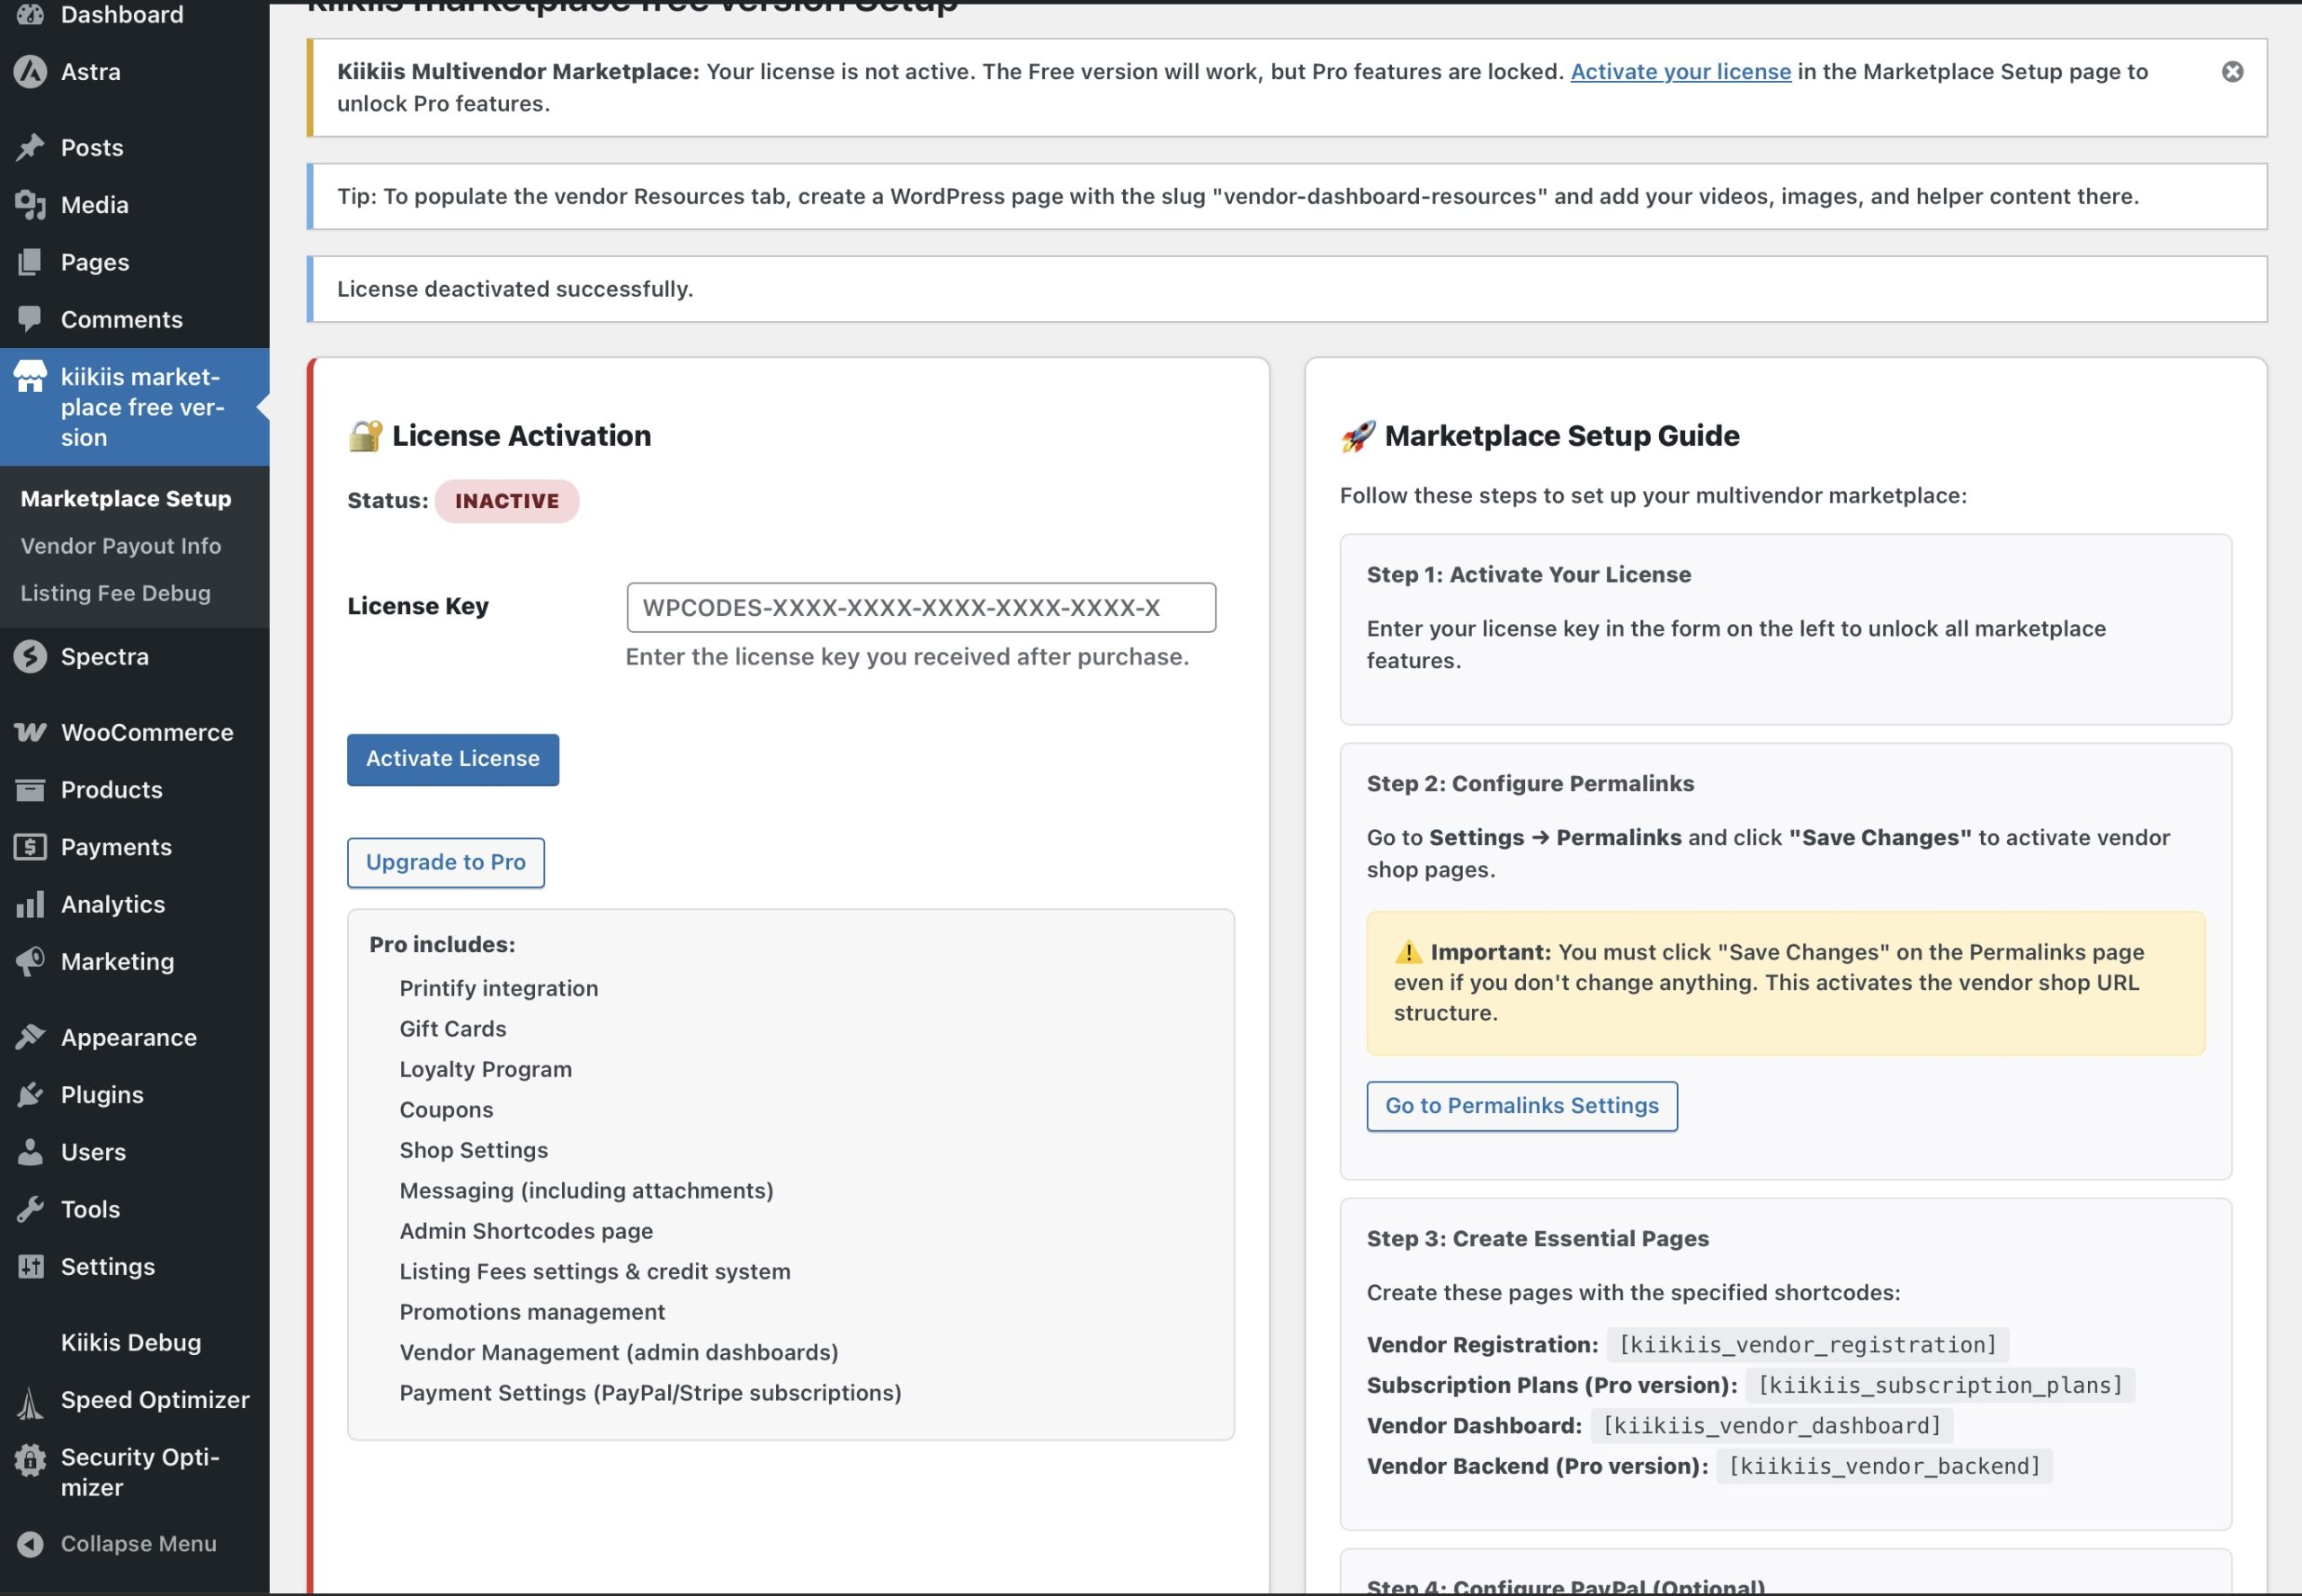Open the Plugins menu label
The image size is (2302, 1596).
click(102, 1094)
